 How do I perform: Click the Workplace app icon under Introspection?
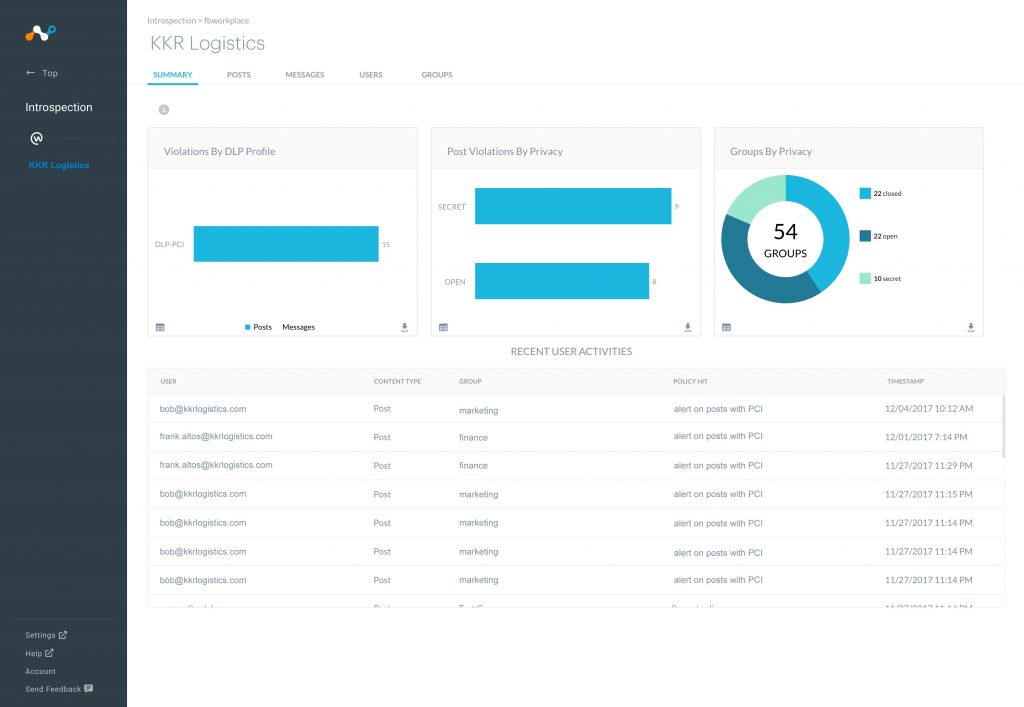point(37,138)
